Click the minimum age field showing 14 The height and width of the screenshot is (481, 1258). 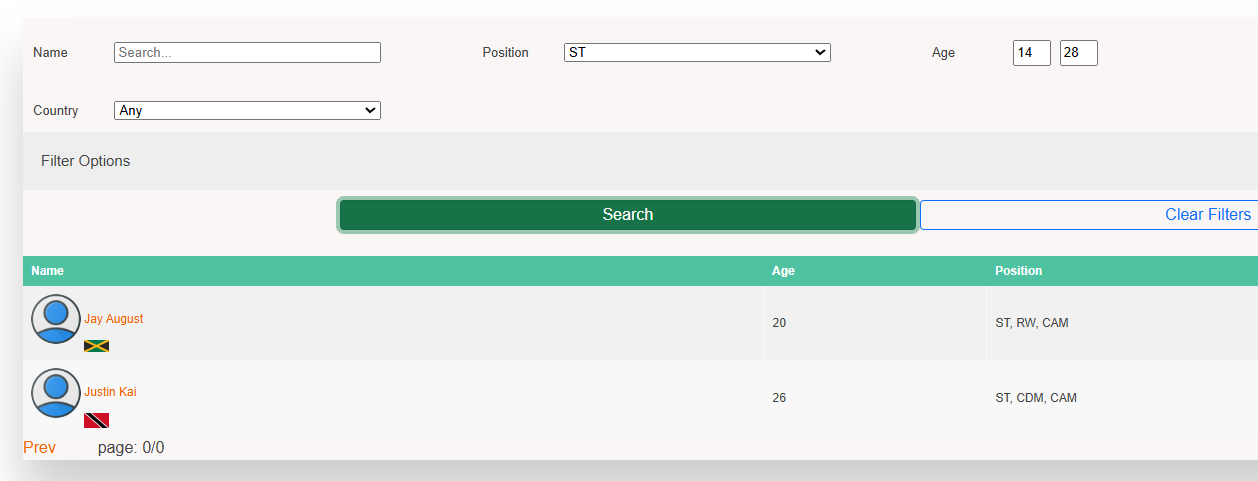1031,53
